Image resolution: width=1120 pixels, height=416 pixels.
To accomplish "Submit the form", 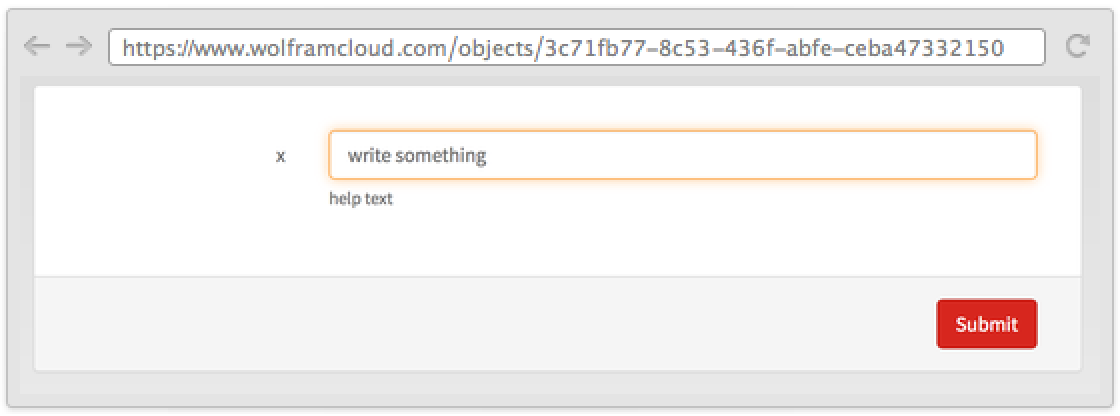I will (986, 324).
